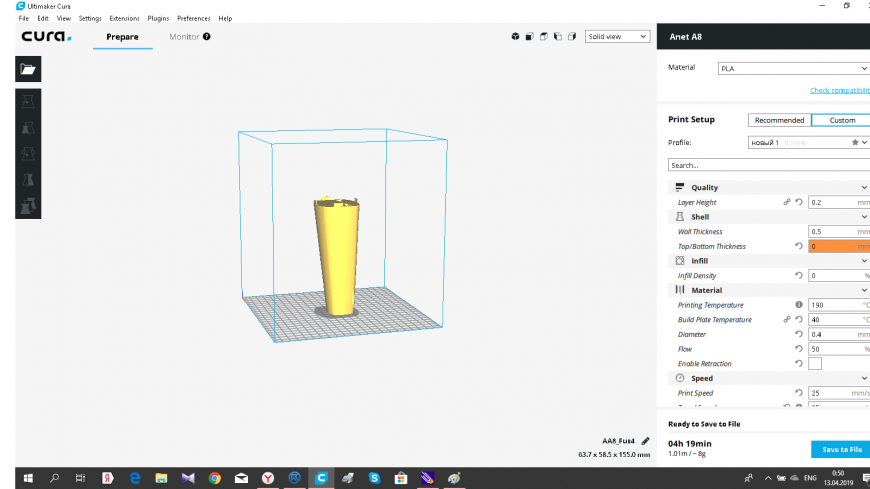
Task: Revert Build Plate Temperature value
Action: click(799, 319)
